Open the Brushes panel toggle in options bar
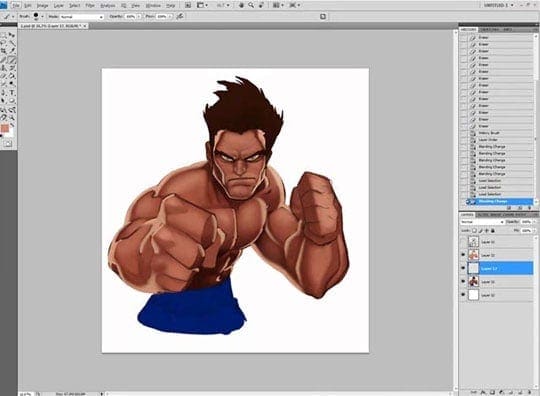The width and height of the screenshot is (540, 396). [x=323, y=16]
